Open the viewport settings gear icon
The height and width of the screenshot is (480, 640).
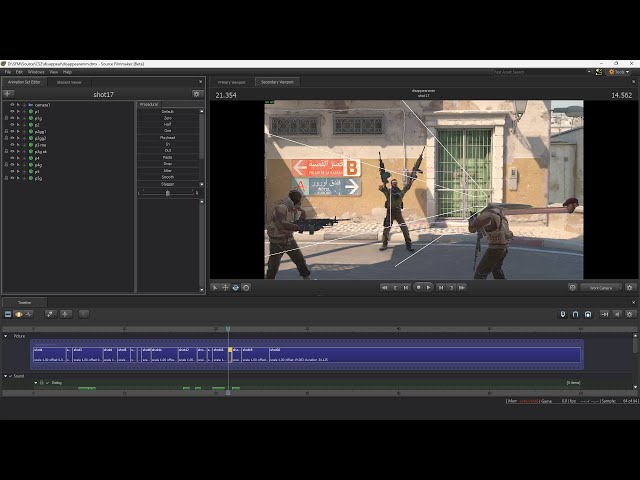pyautogui.click(x=630, y=288)
